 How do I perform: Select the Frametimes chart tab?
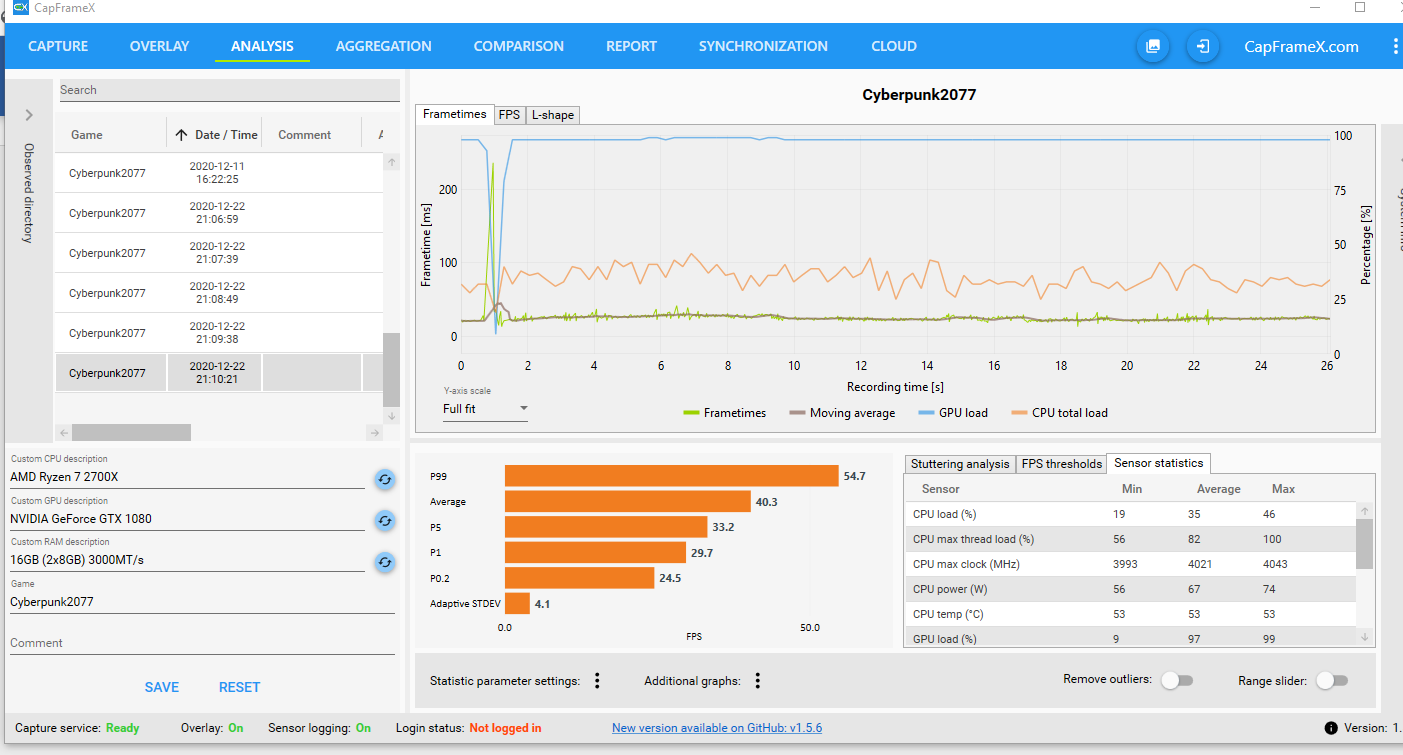(455, 114)
